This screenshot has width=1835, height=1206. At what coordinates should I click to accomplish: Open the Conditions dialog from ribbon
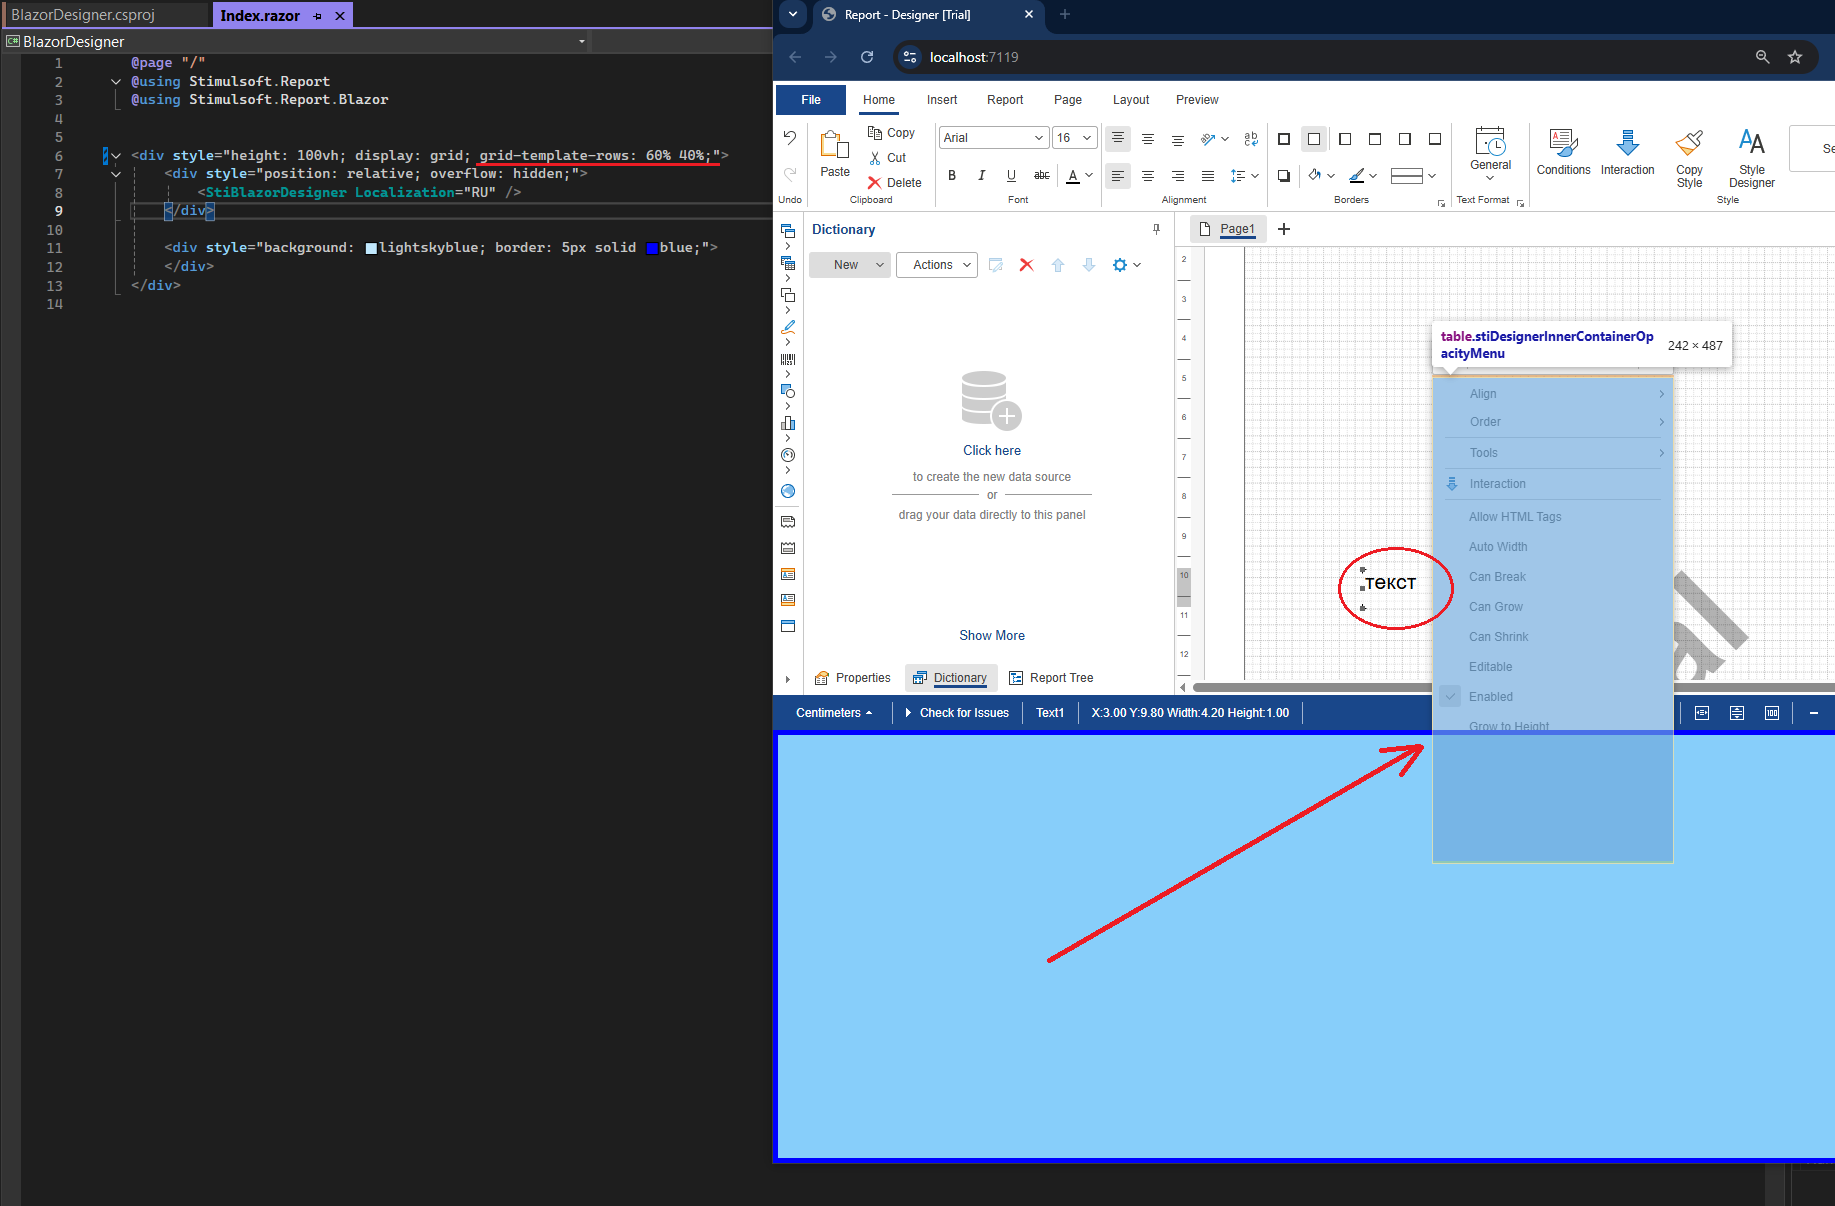point(1563,153)
